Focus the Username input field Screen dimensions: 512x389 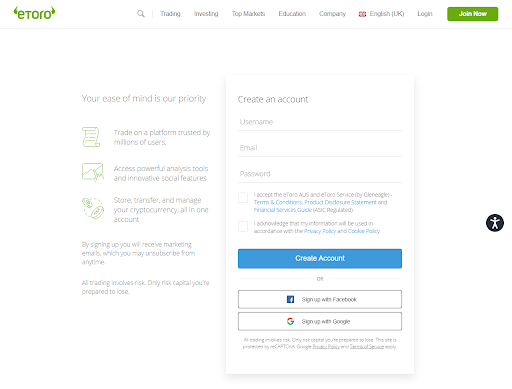click(320, 122)
